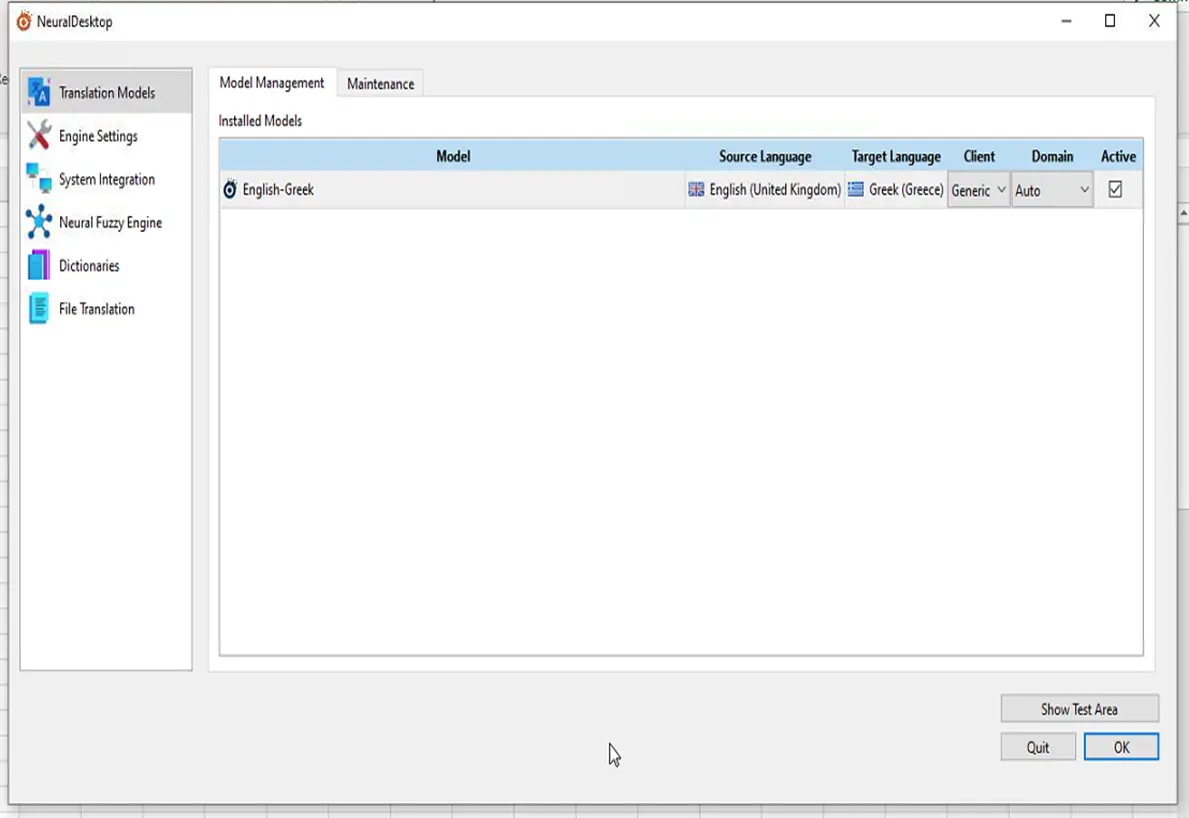The width and height of the screenshot is (1189, 818).
Task: Click the System Integration monitors icon
Action: coord(39,178)
